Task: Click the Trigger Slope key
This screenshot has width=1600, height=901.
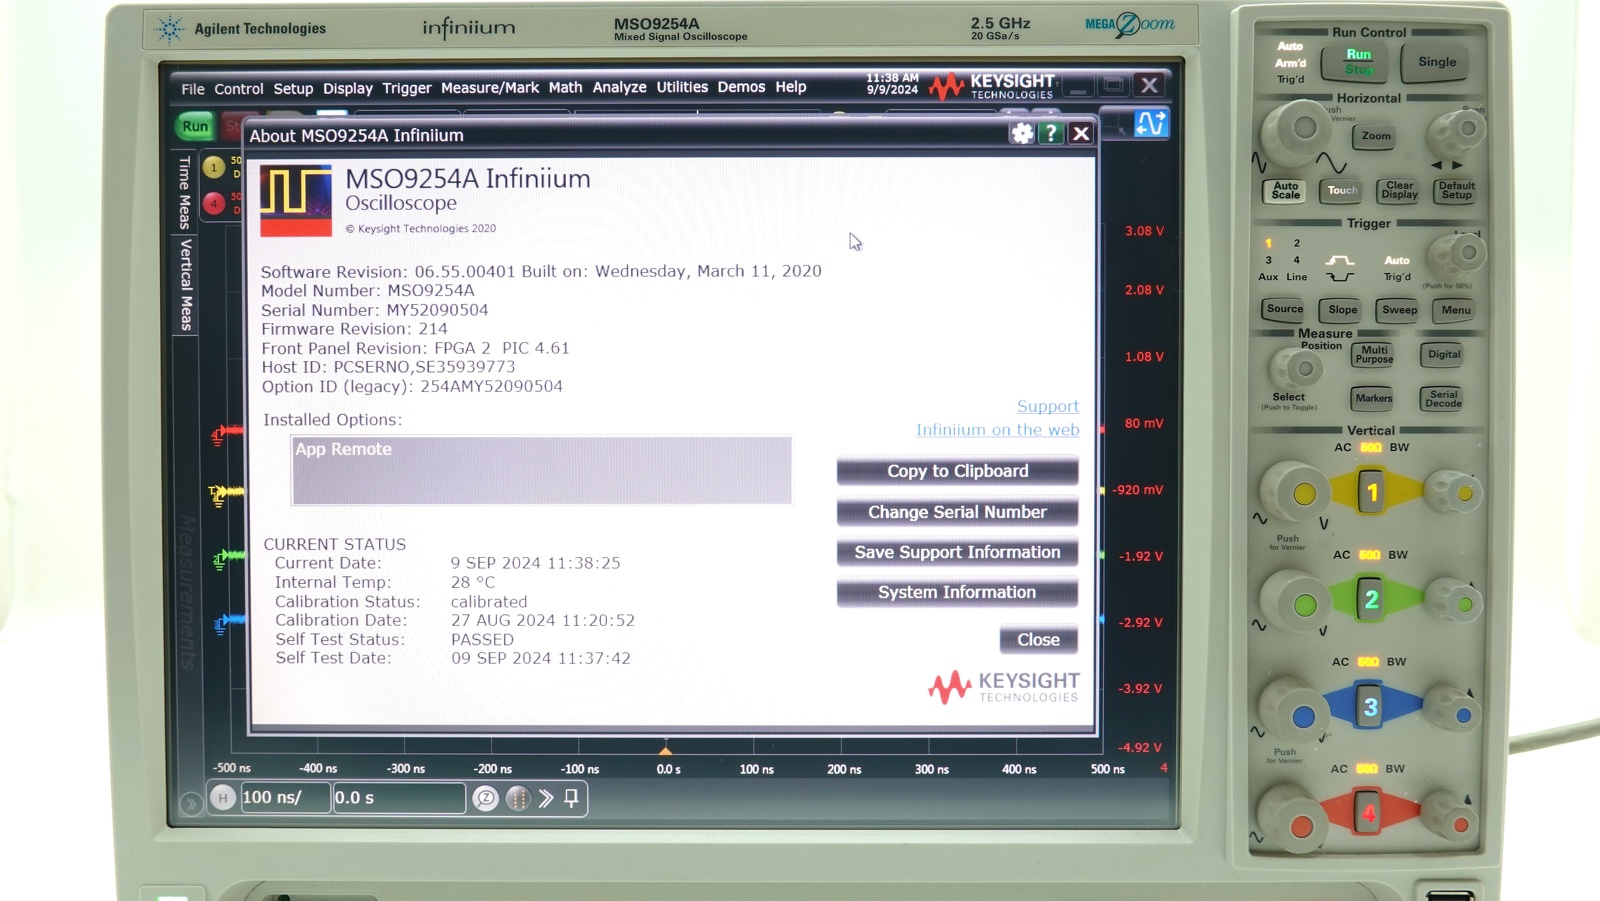Action: click(x=1342, y=309)
